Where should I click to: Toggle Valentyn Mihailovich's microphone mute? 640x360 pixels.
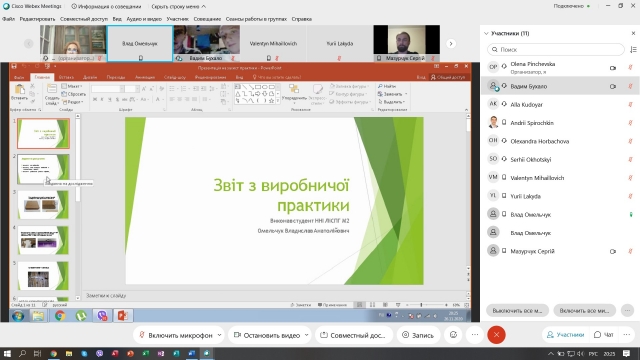click(x=630, y=178)
